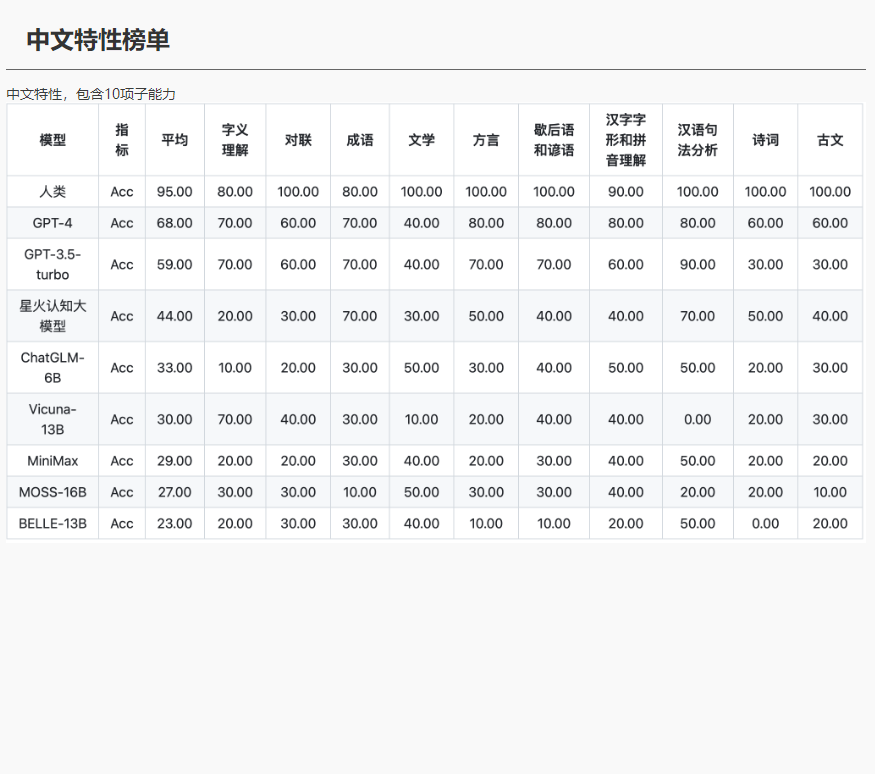This screenshot has height=774, width=875.
Task: Click the 文学 column header
Action: pos(421,140)
